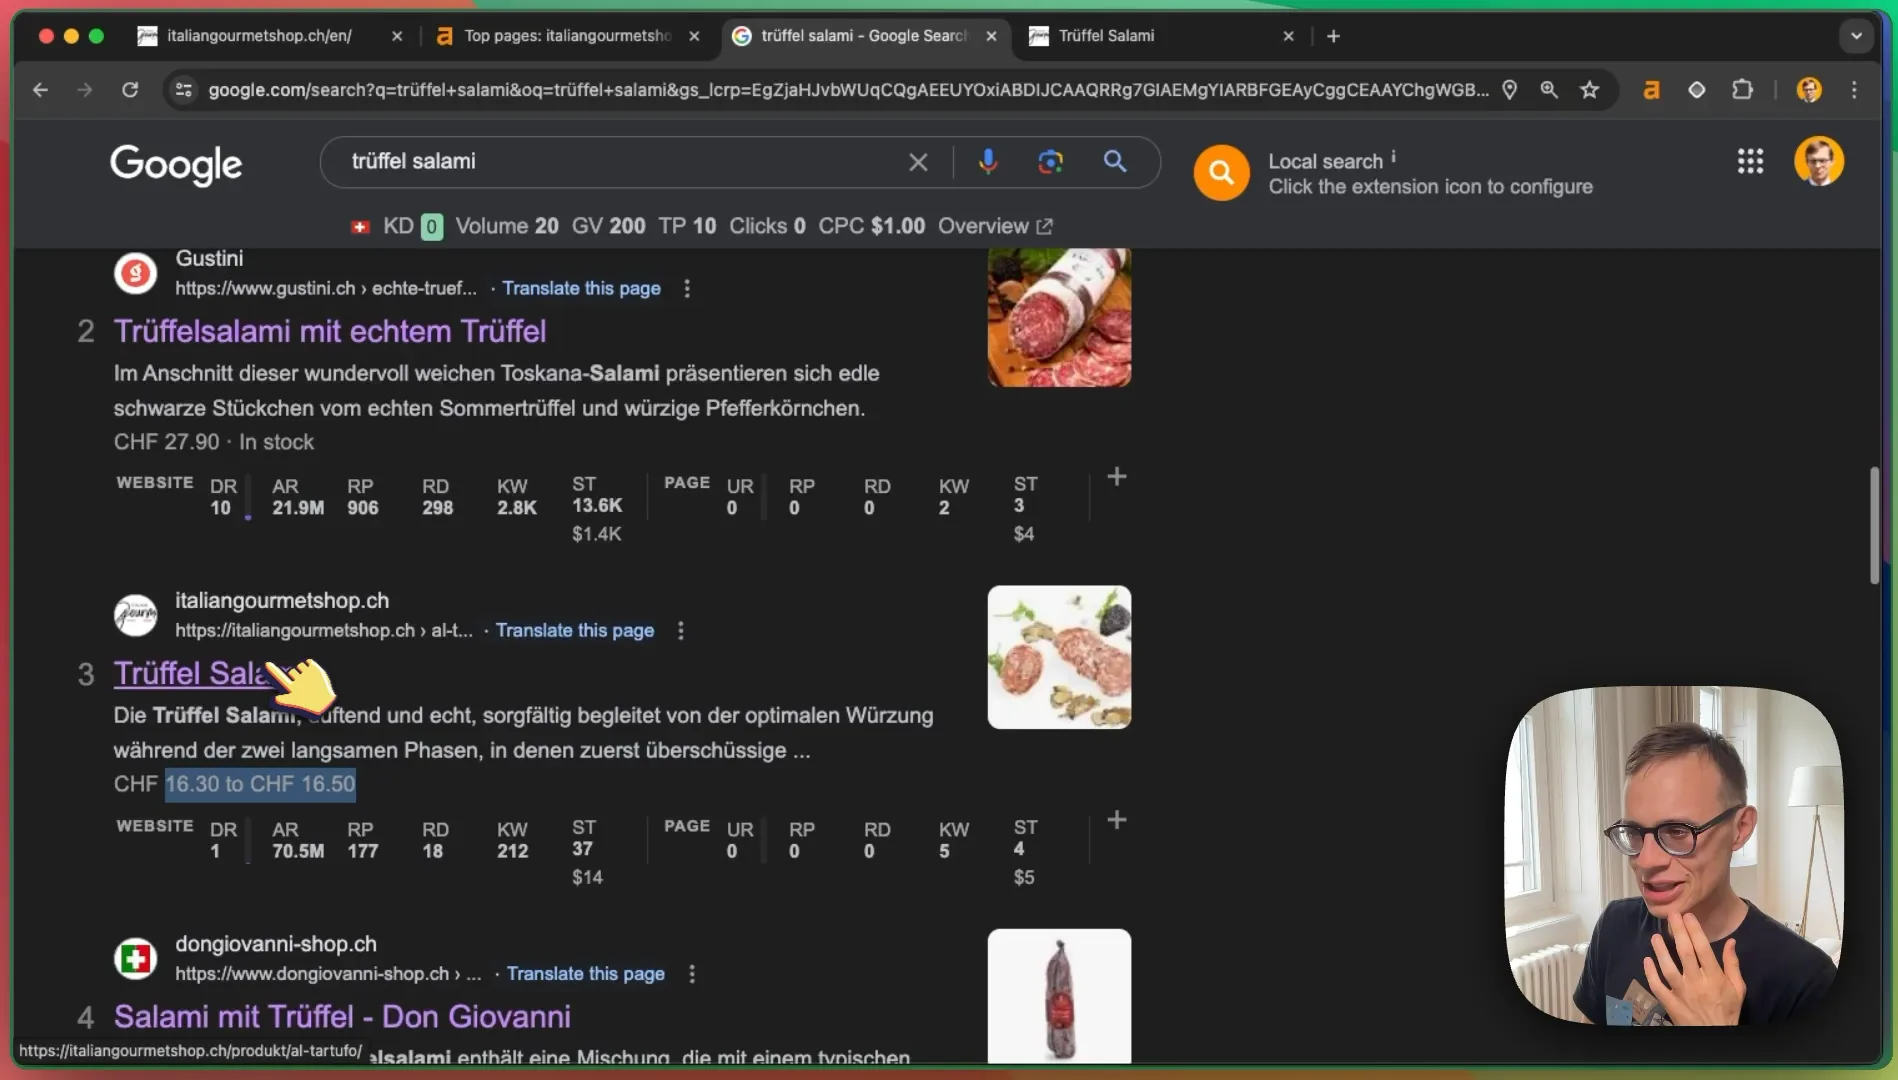
Task: Translate the dongiovanni-shop.ch result page
Action: [x=585, y=974]
